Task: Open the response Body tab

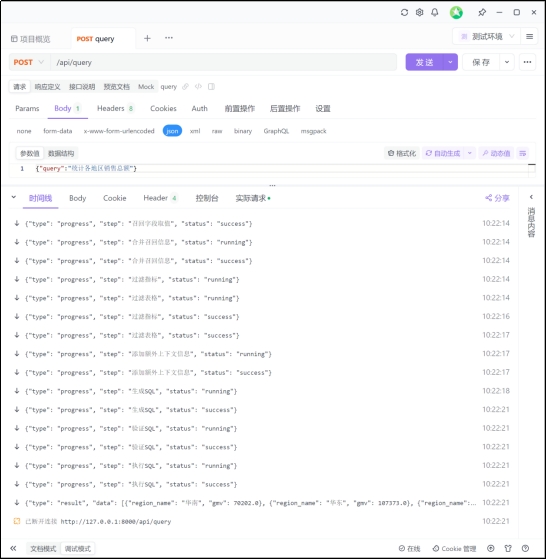Action: [x=77, y=198]
